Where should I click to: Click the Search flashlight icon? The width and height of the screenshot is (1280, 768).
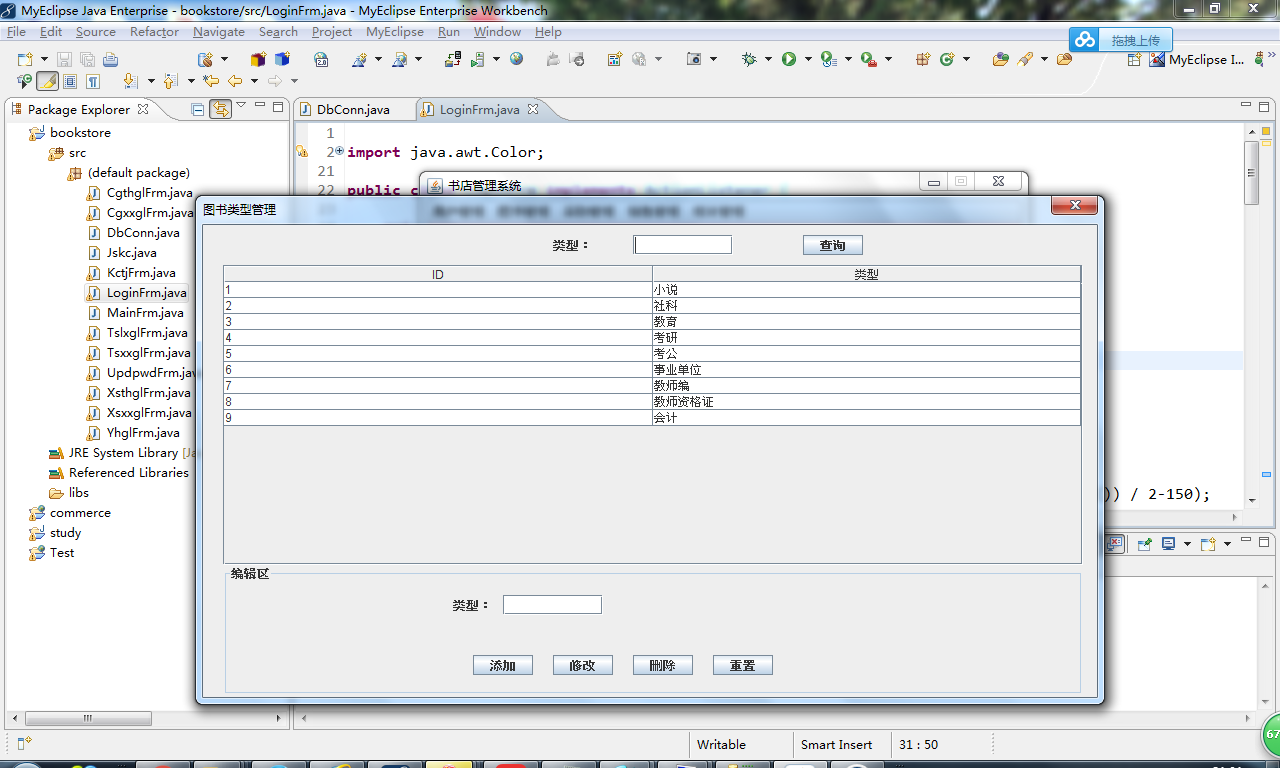pyautogui.click(x=1025, y=59)
